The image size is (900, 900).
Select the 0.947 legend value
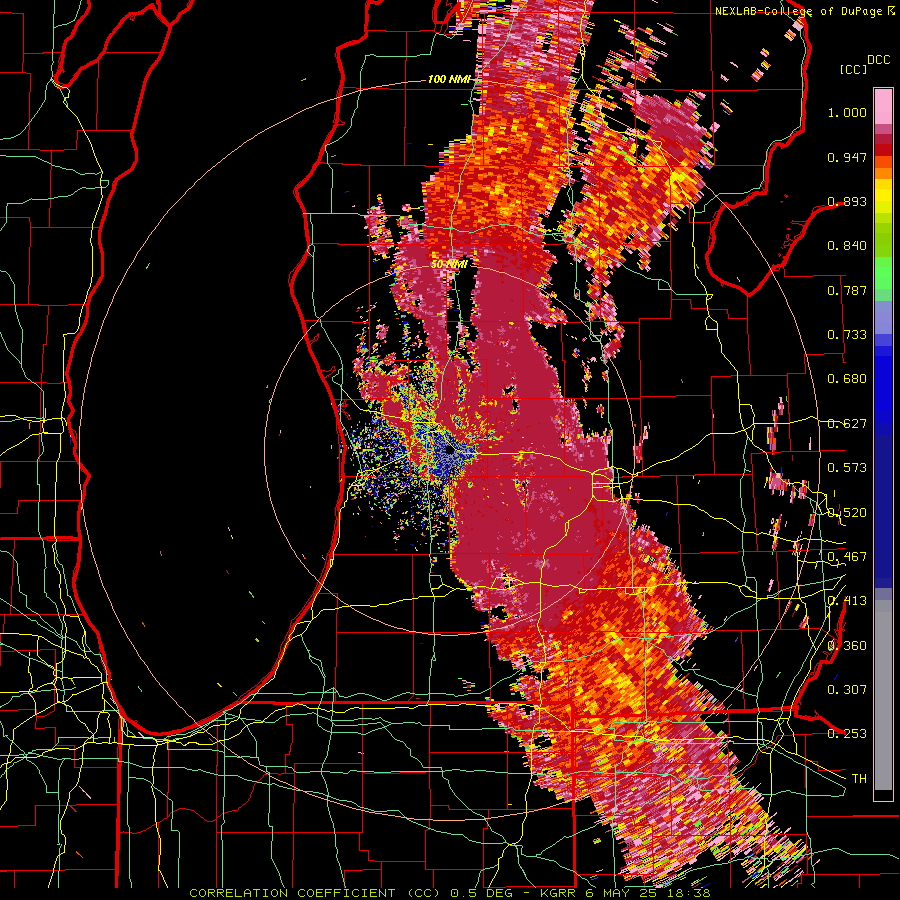847,157
